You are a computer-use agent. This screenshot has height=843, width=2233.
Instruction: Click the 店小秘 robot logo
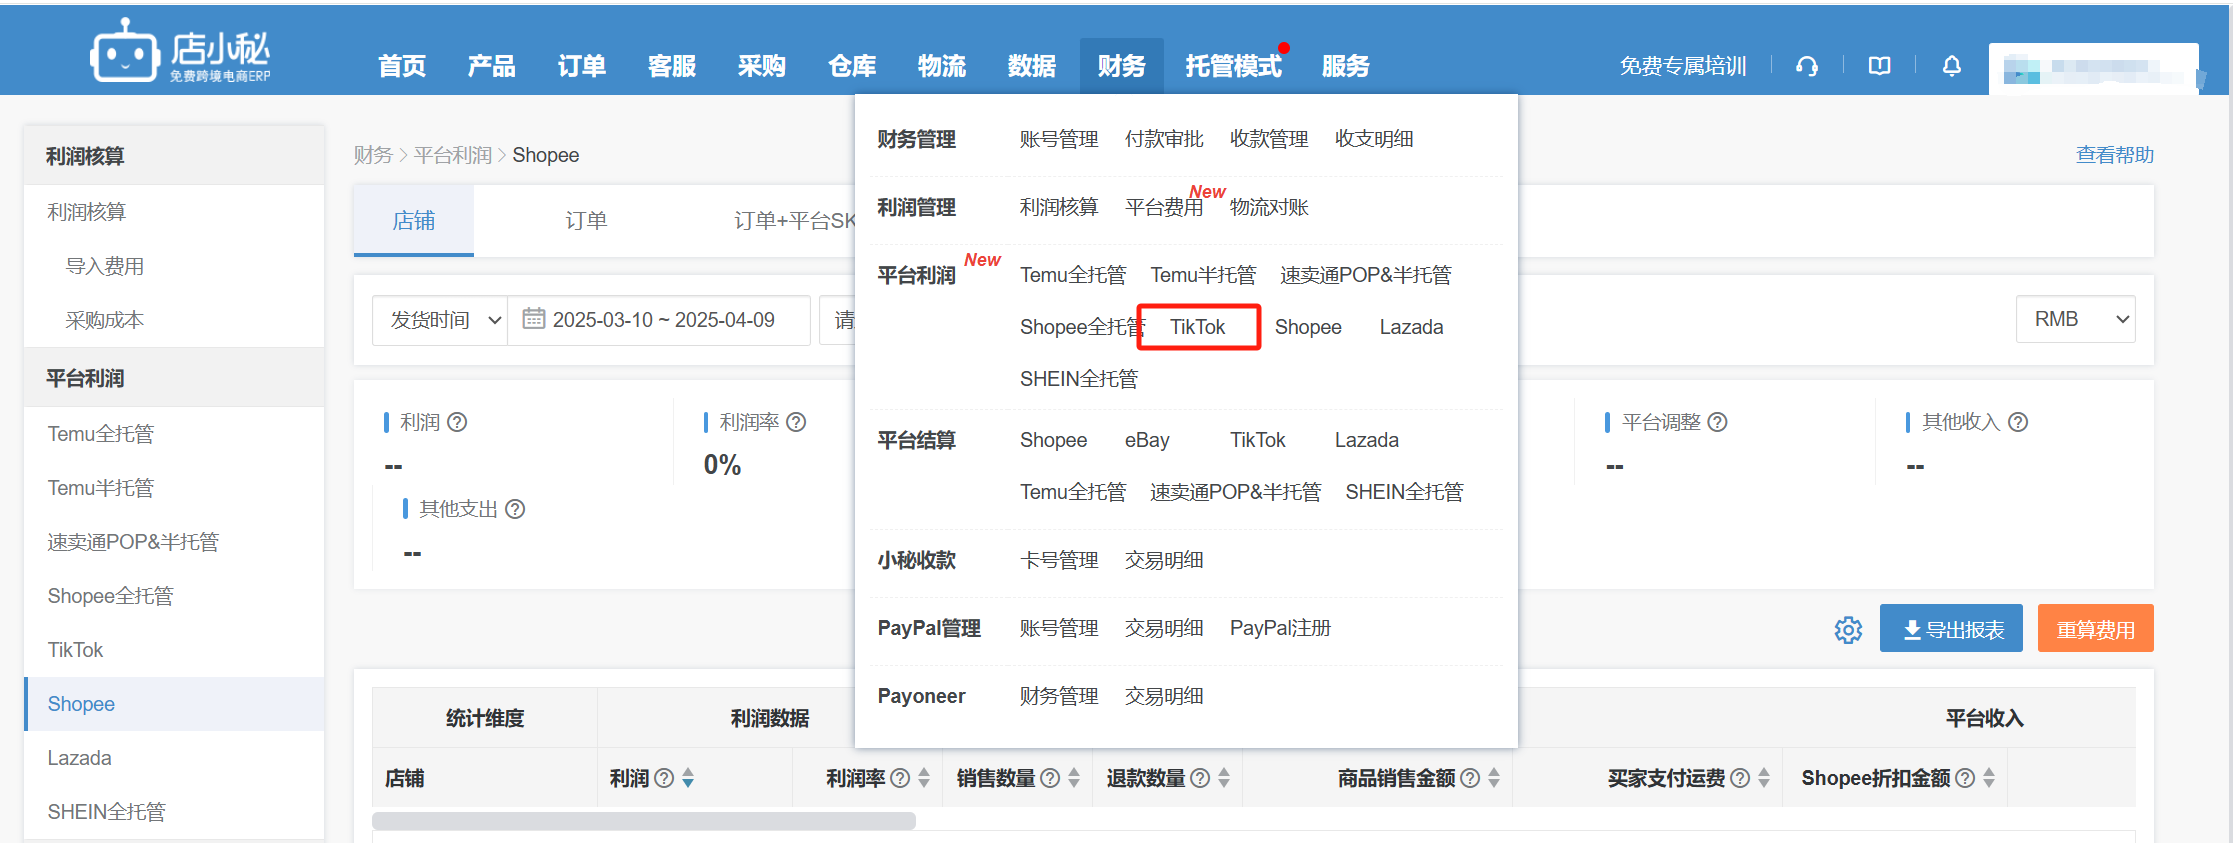pos(181,51)
